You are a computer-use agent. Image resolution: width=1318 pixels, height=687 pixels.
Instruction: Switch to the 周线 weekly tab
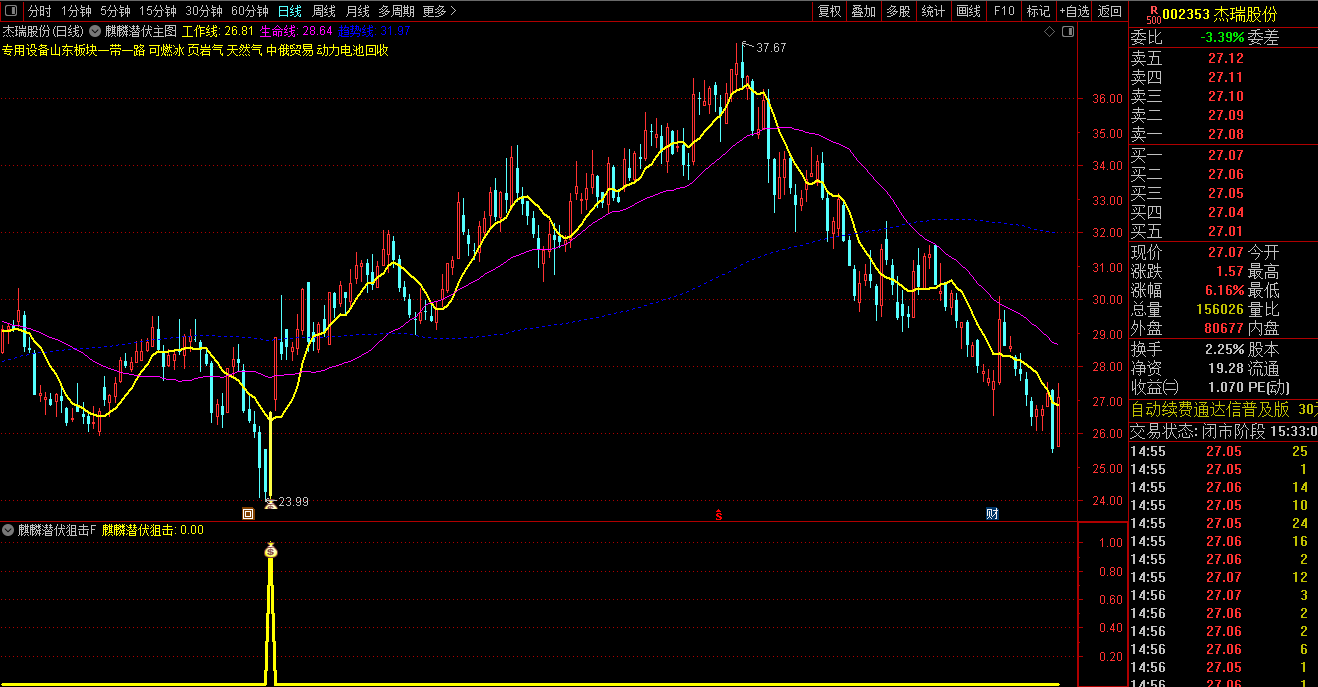323,11
